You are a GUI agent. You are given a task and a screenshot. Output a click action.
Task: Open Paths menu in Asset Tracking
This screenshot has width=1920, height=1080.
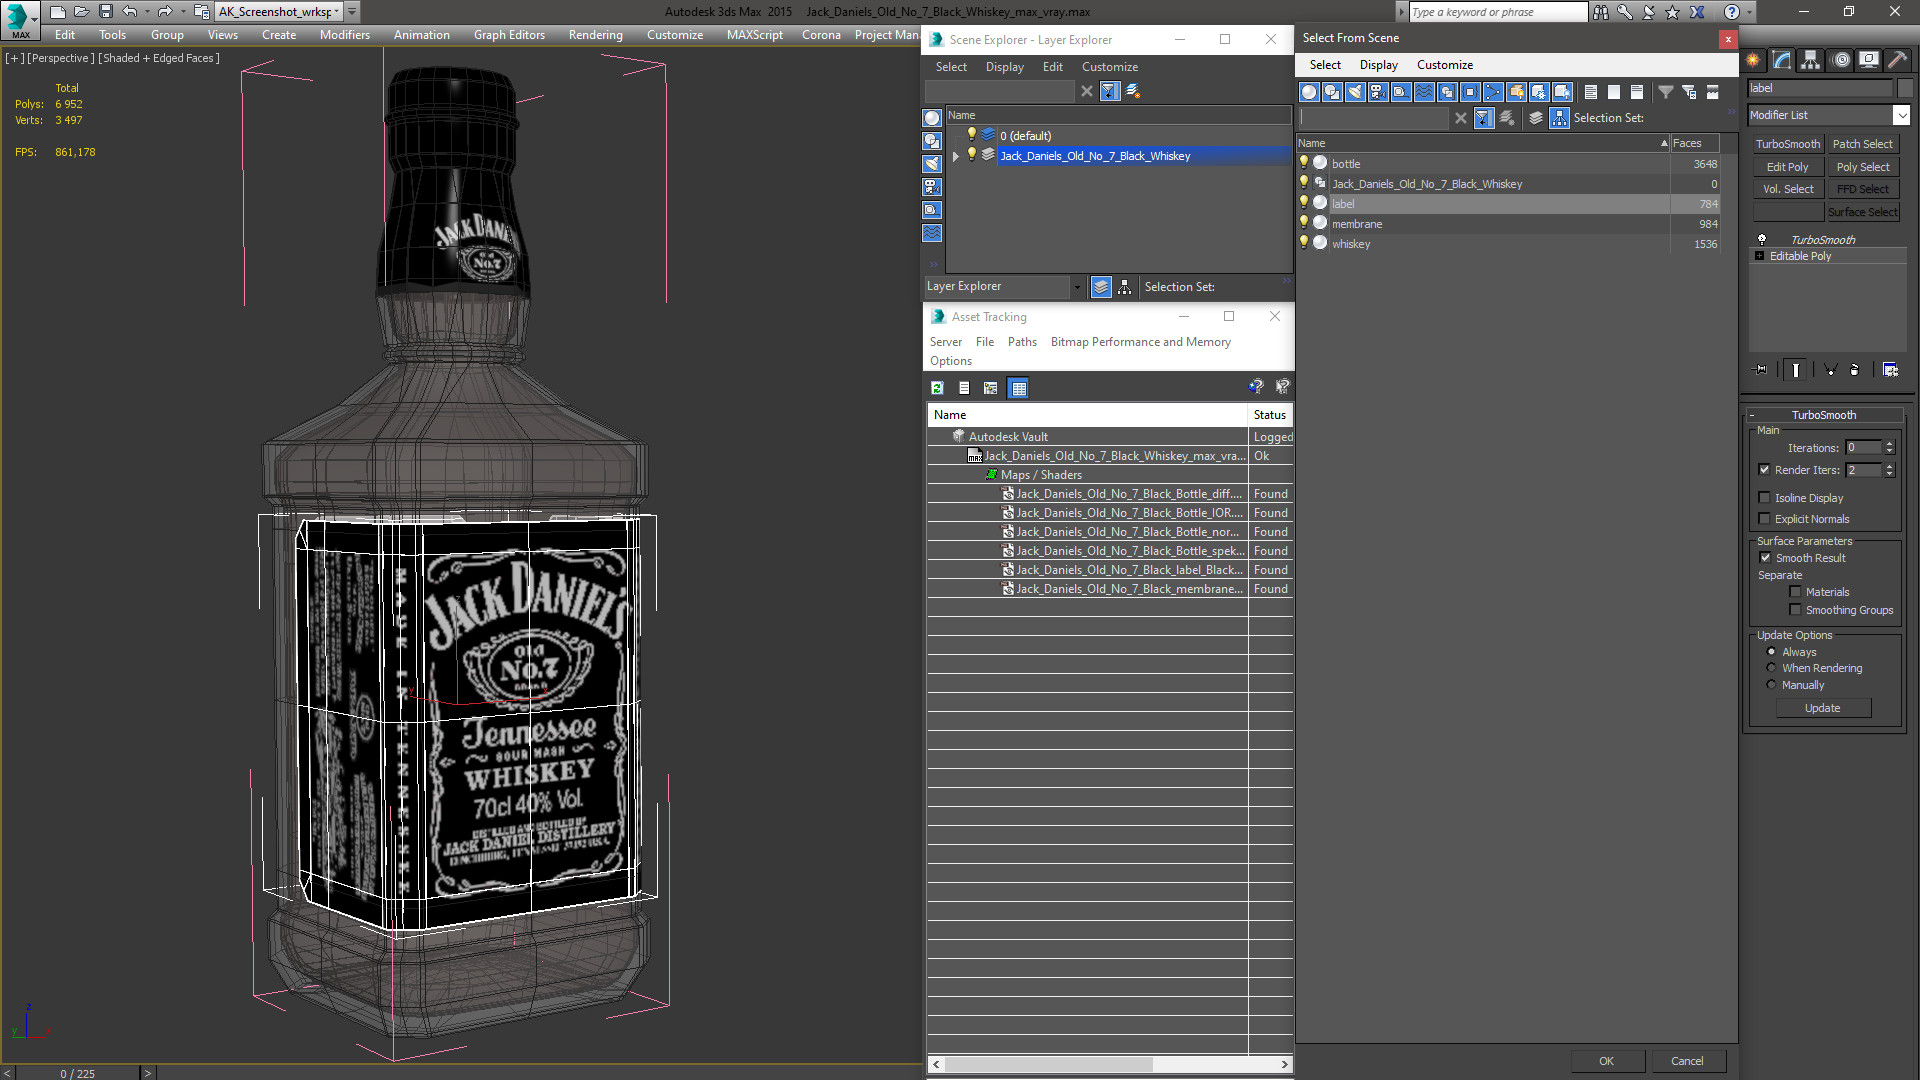(1022, 342)
